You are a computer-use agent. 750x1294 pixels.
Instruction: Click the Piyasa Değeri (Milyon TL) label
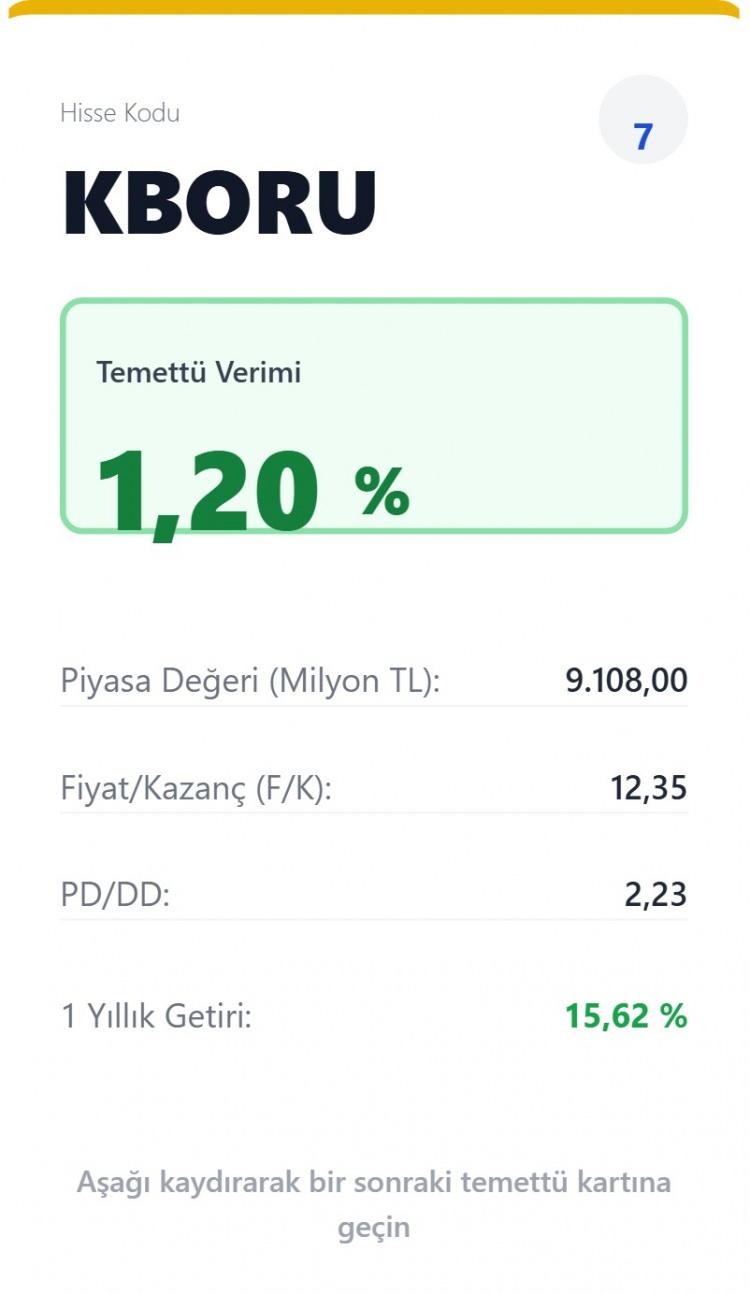(250, 681)
